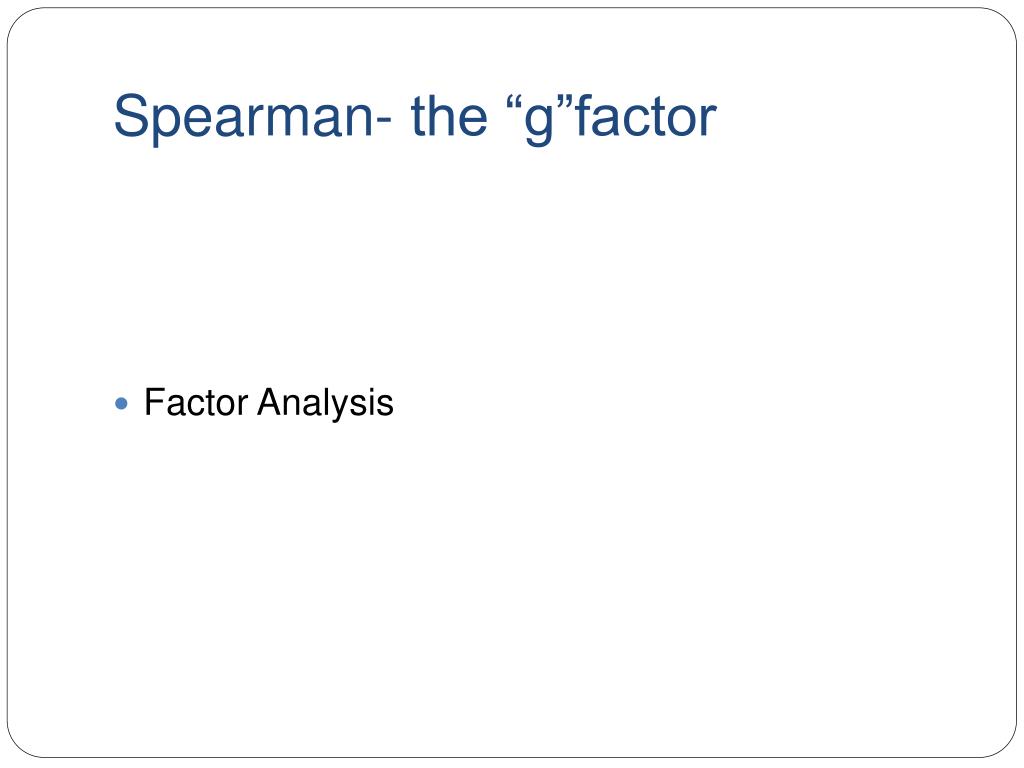
Task: Select the slide title about Spearman
Action: (415, 116)
